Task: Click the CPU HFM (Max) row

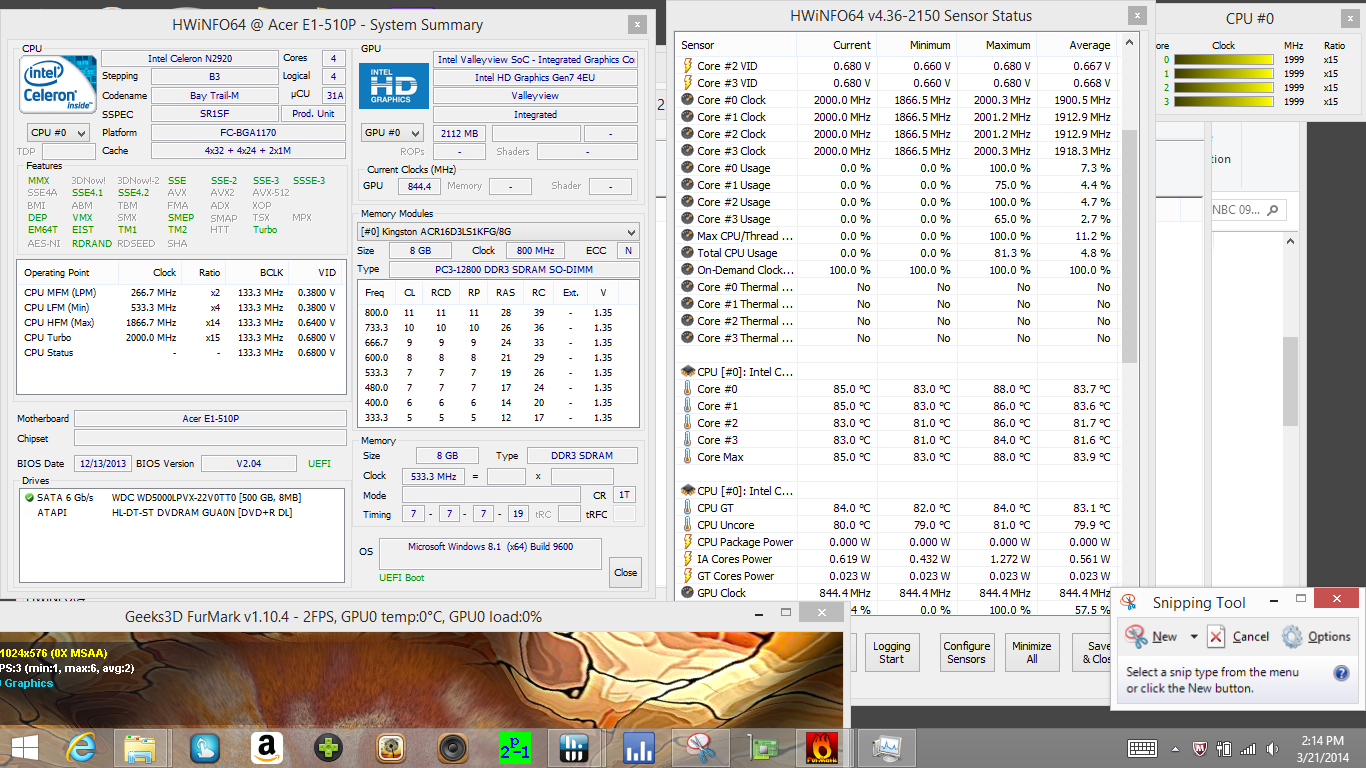Action: pos(180,322)
